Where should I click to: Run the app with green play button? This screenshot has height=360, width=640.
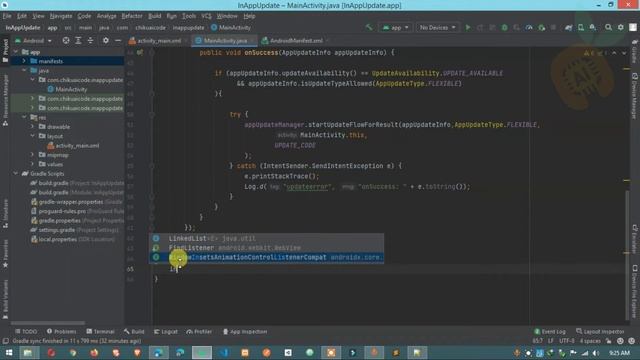click(x=468, y=27)
